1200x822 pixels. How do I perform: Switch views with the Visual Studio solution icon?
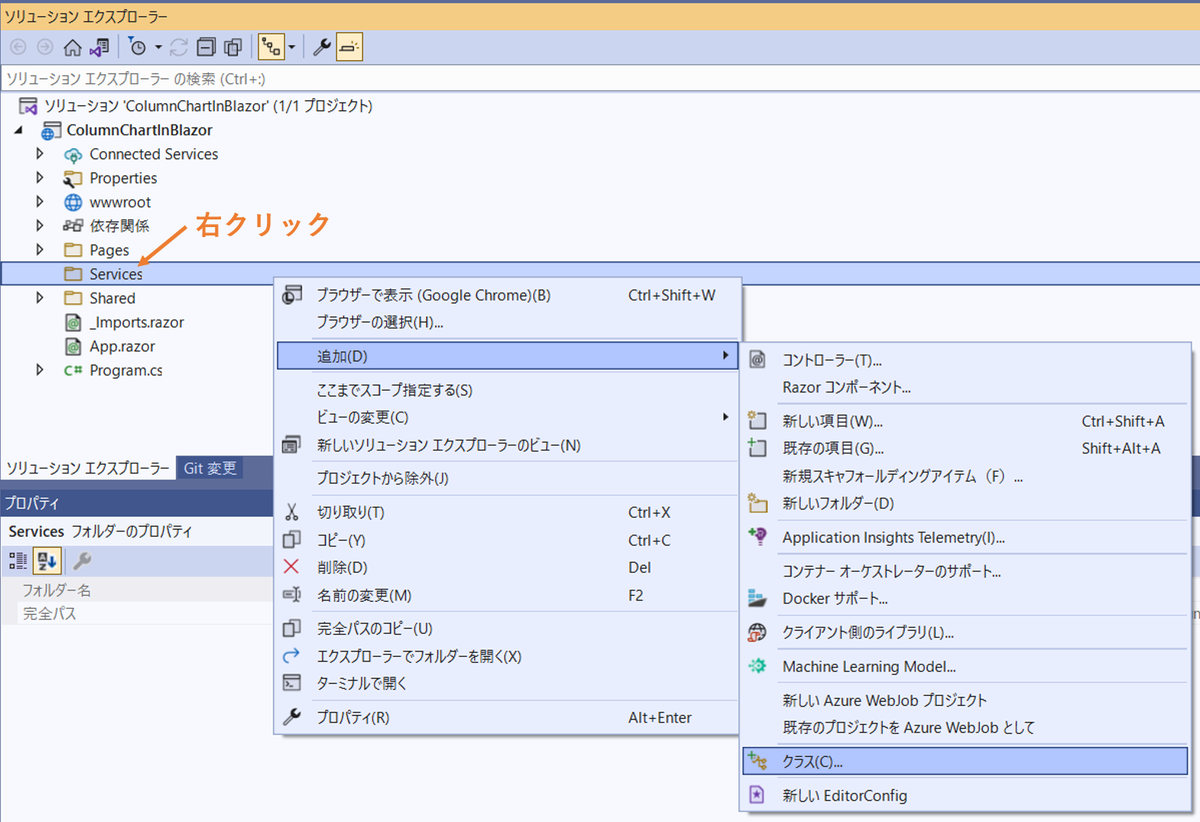[99, 47]
